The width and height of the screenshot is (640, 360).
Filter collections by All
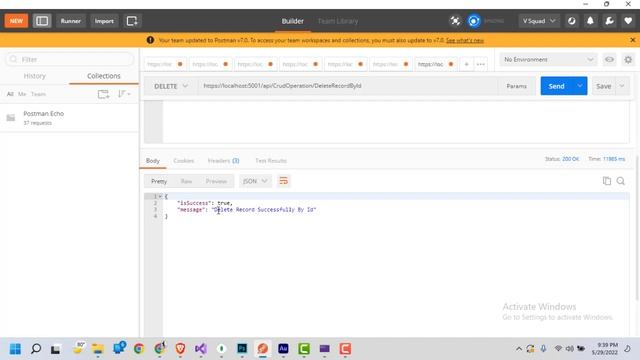[10, 94]
